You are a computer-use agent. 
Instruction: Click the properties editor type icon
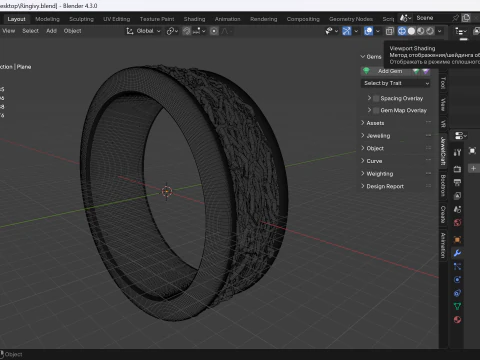coord(461,136)
